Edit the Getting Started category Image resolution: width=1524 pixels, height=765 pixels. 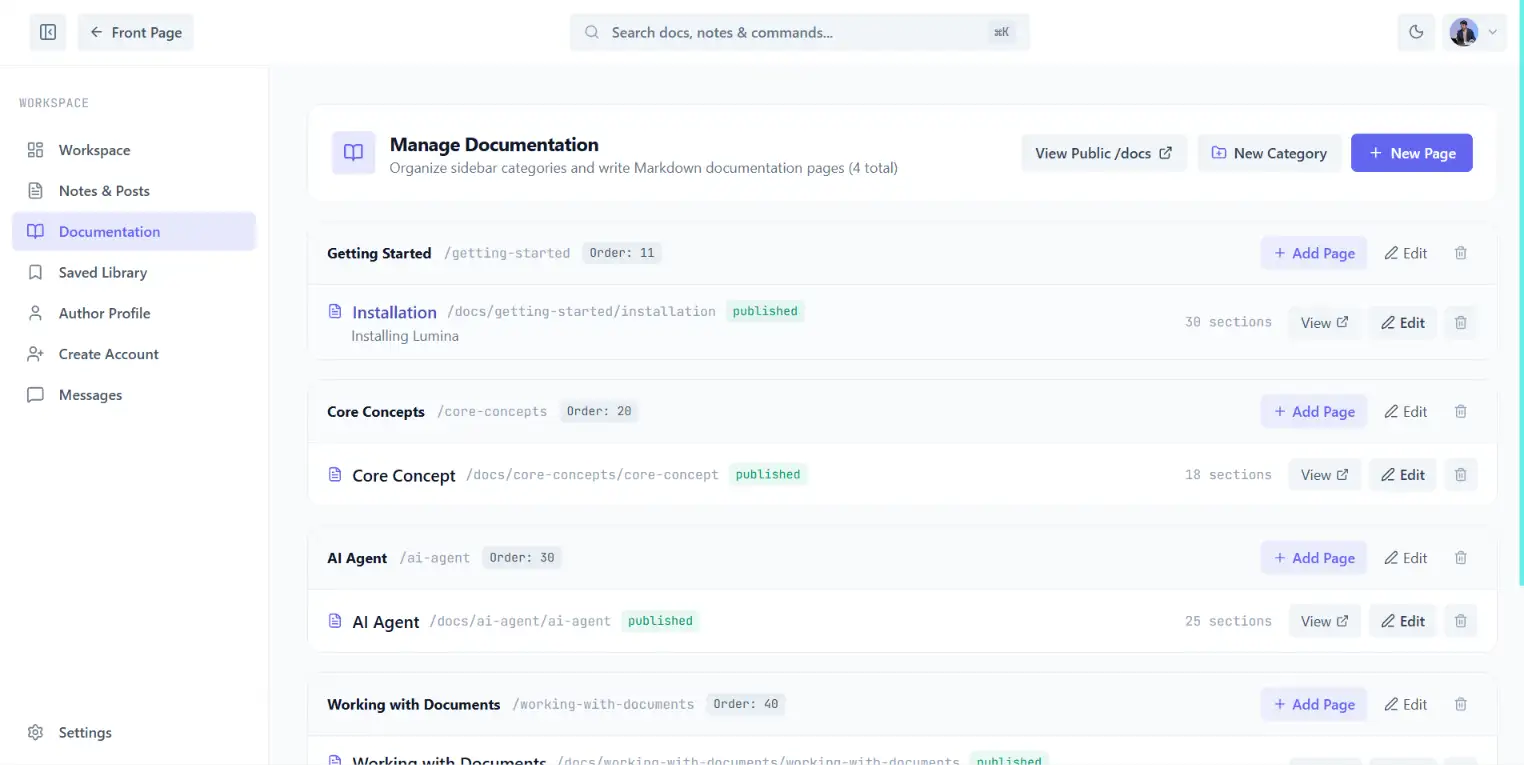click(1405, 253)
